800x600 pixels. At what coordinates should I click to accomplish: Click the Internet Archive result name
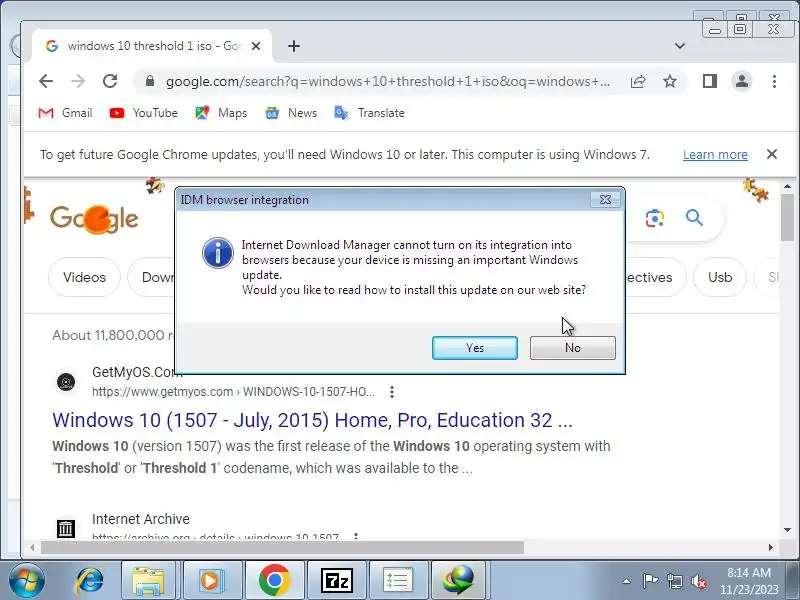point(141,519)
